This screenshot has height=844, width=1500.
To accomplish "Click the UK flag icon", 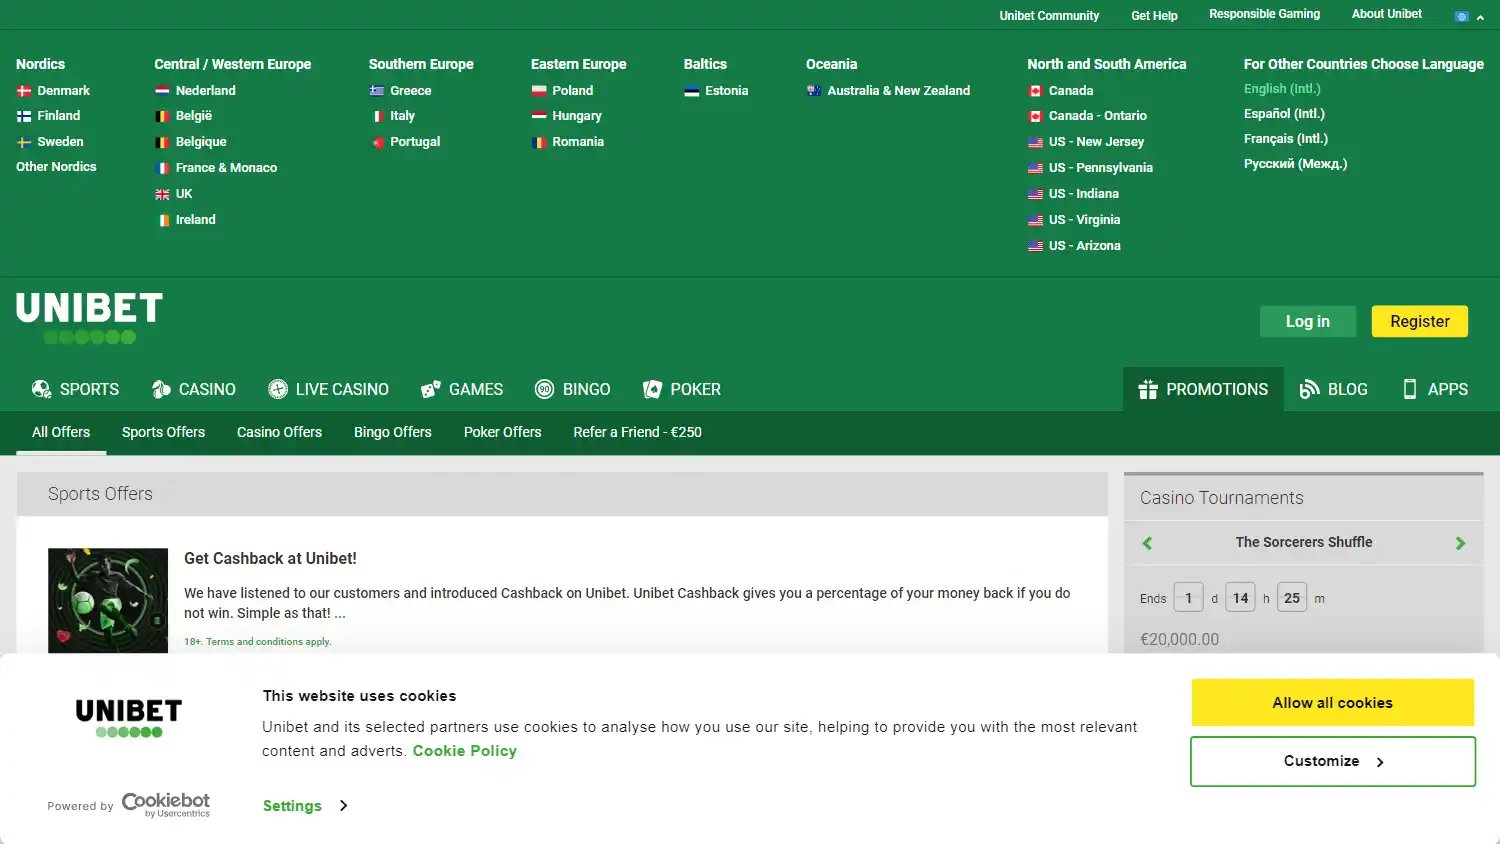I will [x=162, y=194].
